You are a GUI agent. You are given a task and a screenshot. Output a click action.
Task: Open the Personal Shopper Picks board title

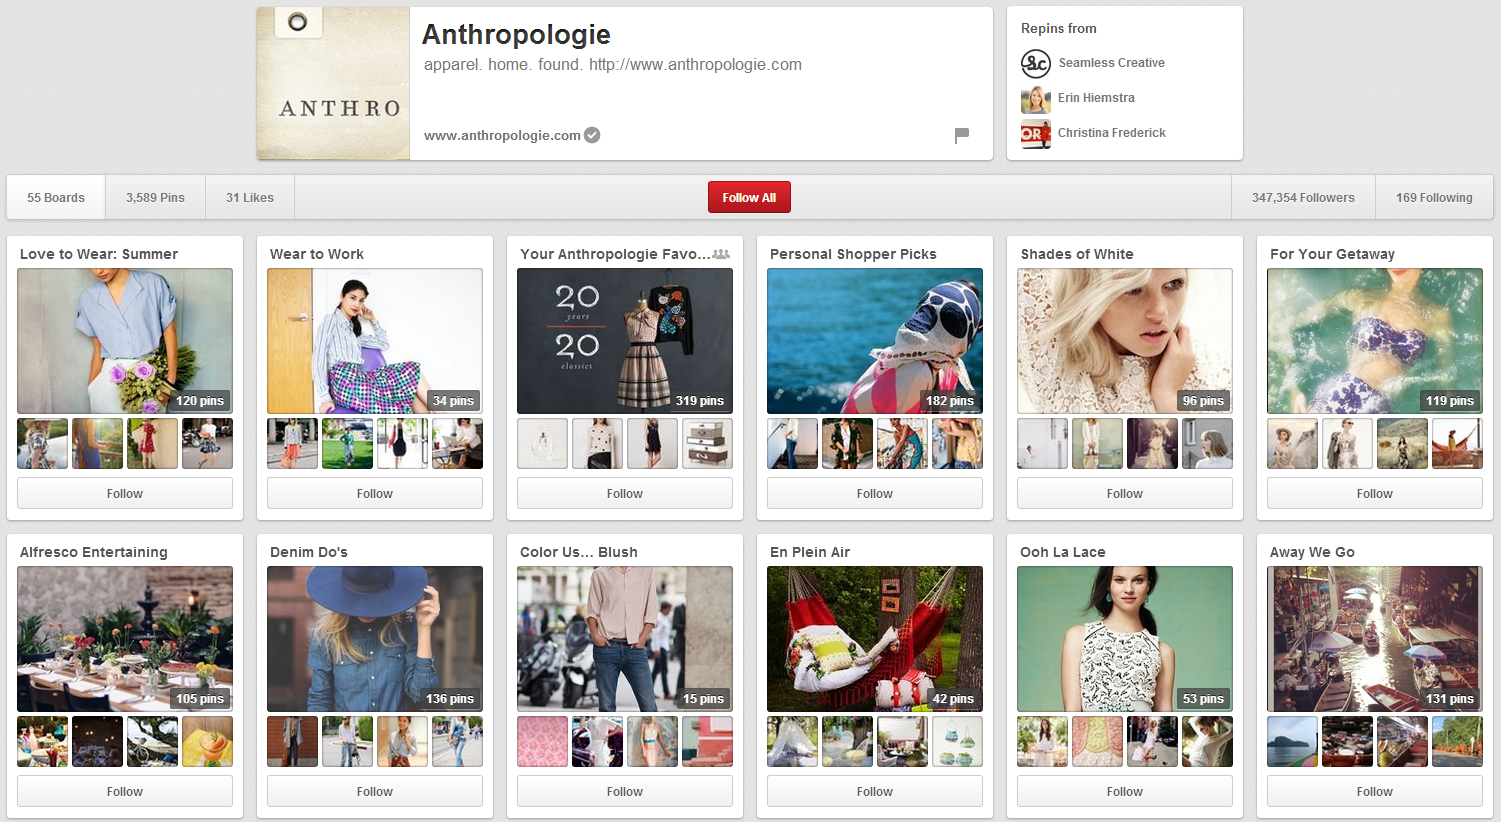(x=853, y=254)
